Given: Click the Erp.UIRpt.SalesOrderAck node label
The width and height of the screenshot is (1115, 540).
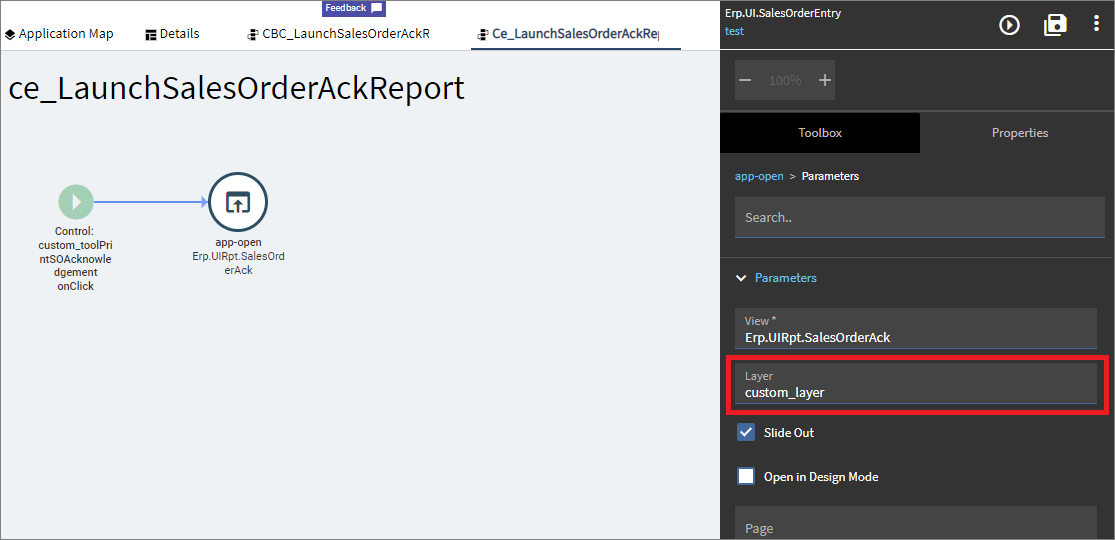Looking at the screenshot, I should [x=238, y=263].
